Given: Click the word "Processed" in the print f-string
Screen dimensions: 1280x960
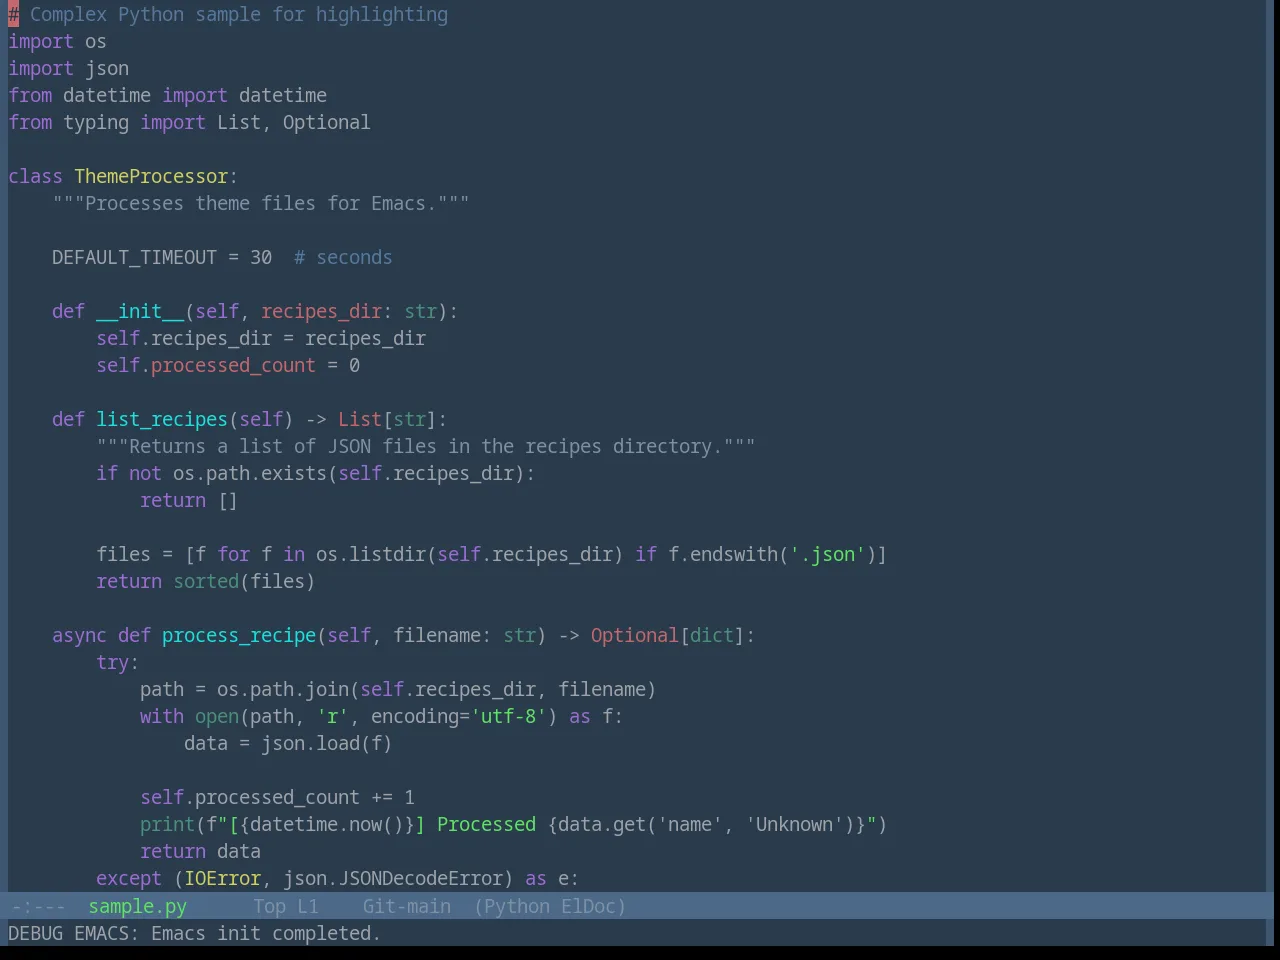Looking at the screenshot, I should [x=486, y=824].
